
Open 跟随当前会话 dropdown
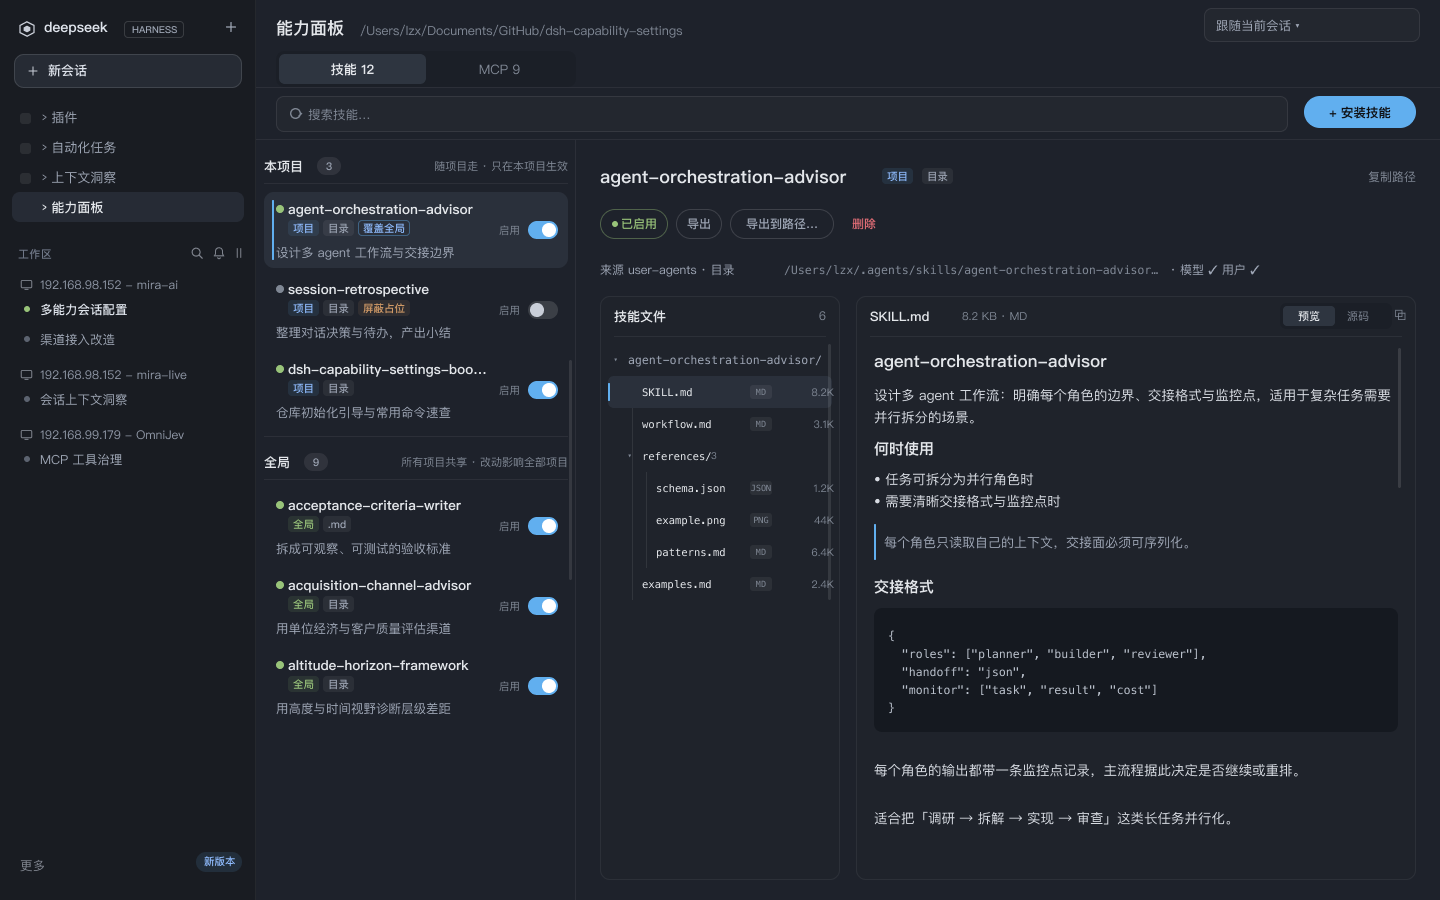(1311, 25)
